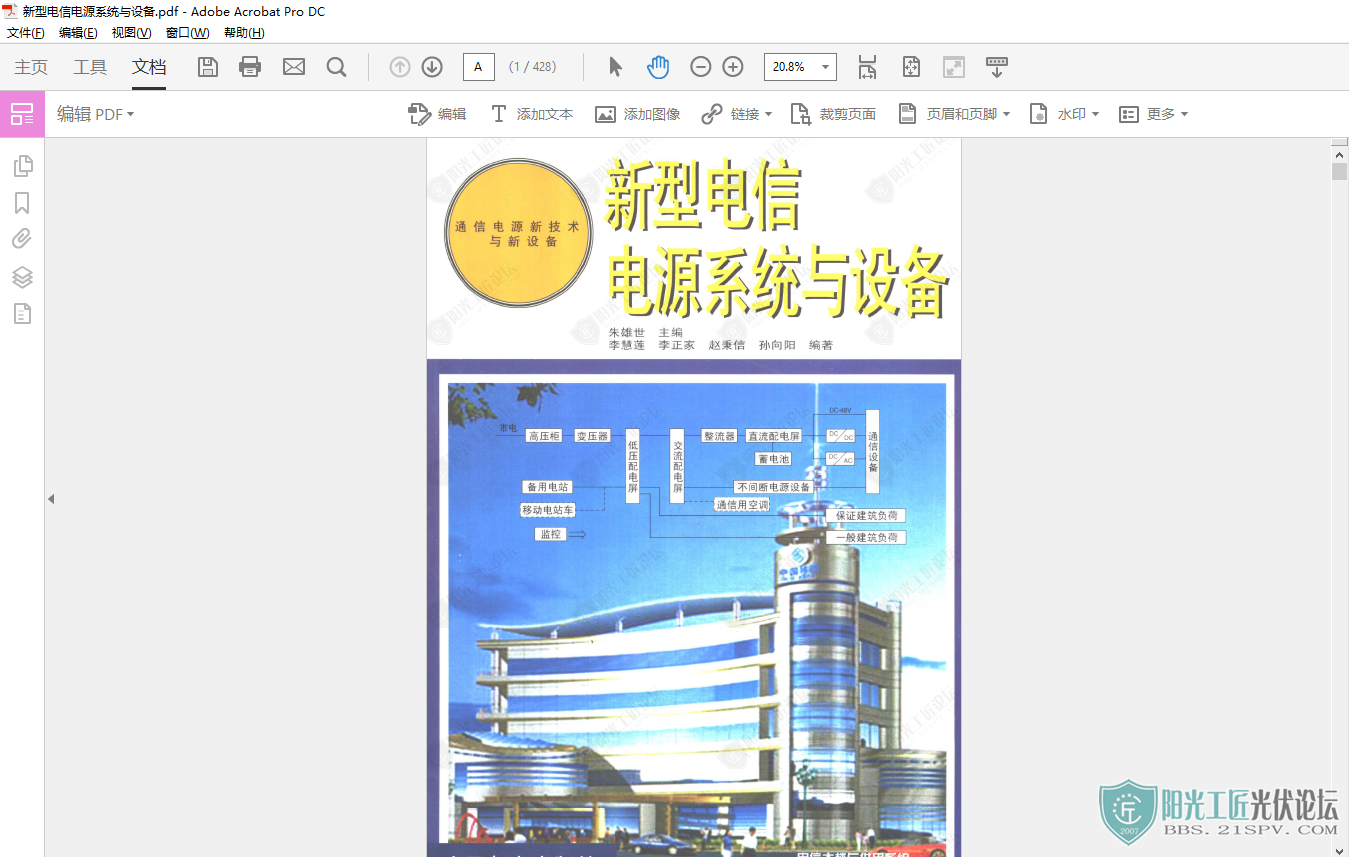
Task: Click the scrollbar up arrow
Action: [x=1340, y=153]
